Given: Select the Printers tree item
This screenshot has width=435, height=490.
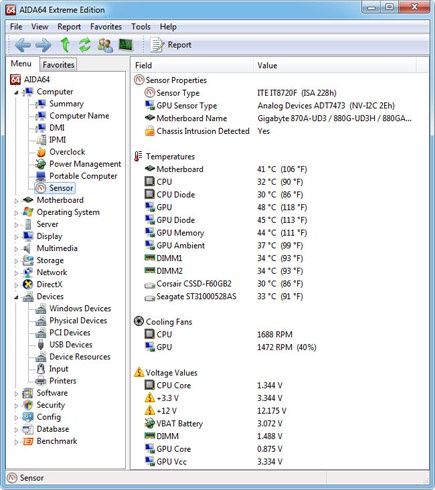Looking at the screenshot, I should 63,381.
